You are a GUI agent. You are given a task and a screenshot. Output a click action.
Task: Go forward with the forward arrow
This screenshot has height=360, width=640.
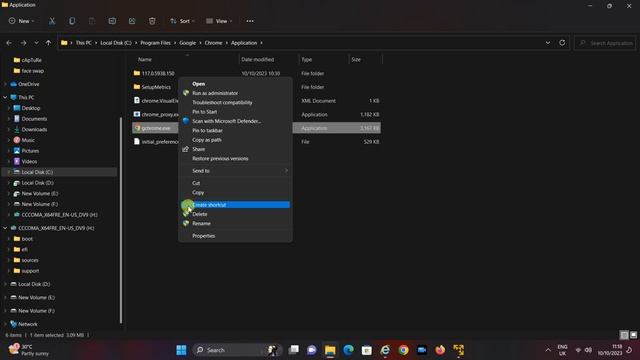(x=23, y=43)
